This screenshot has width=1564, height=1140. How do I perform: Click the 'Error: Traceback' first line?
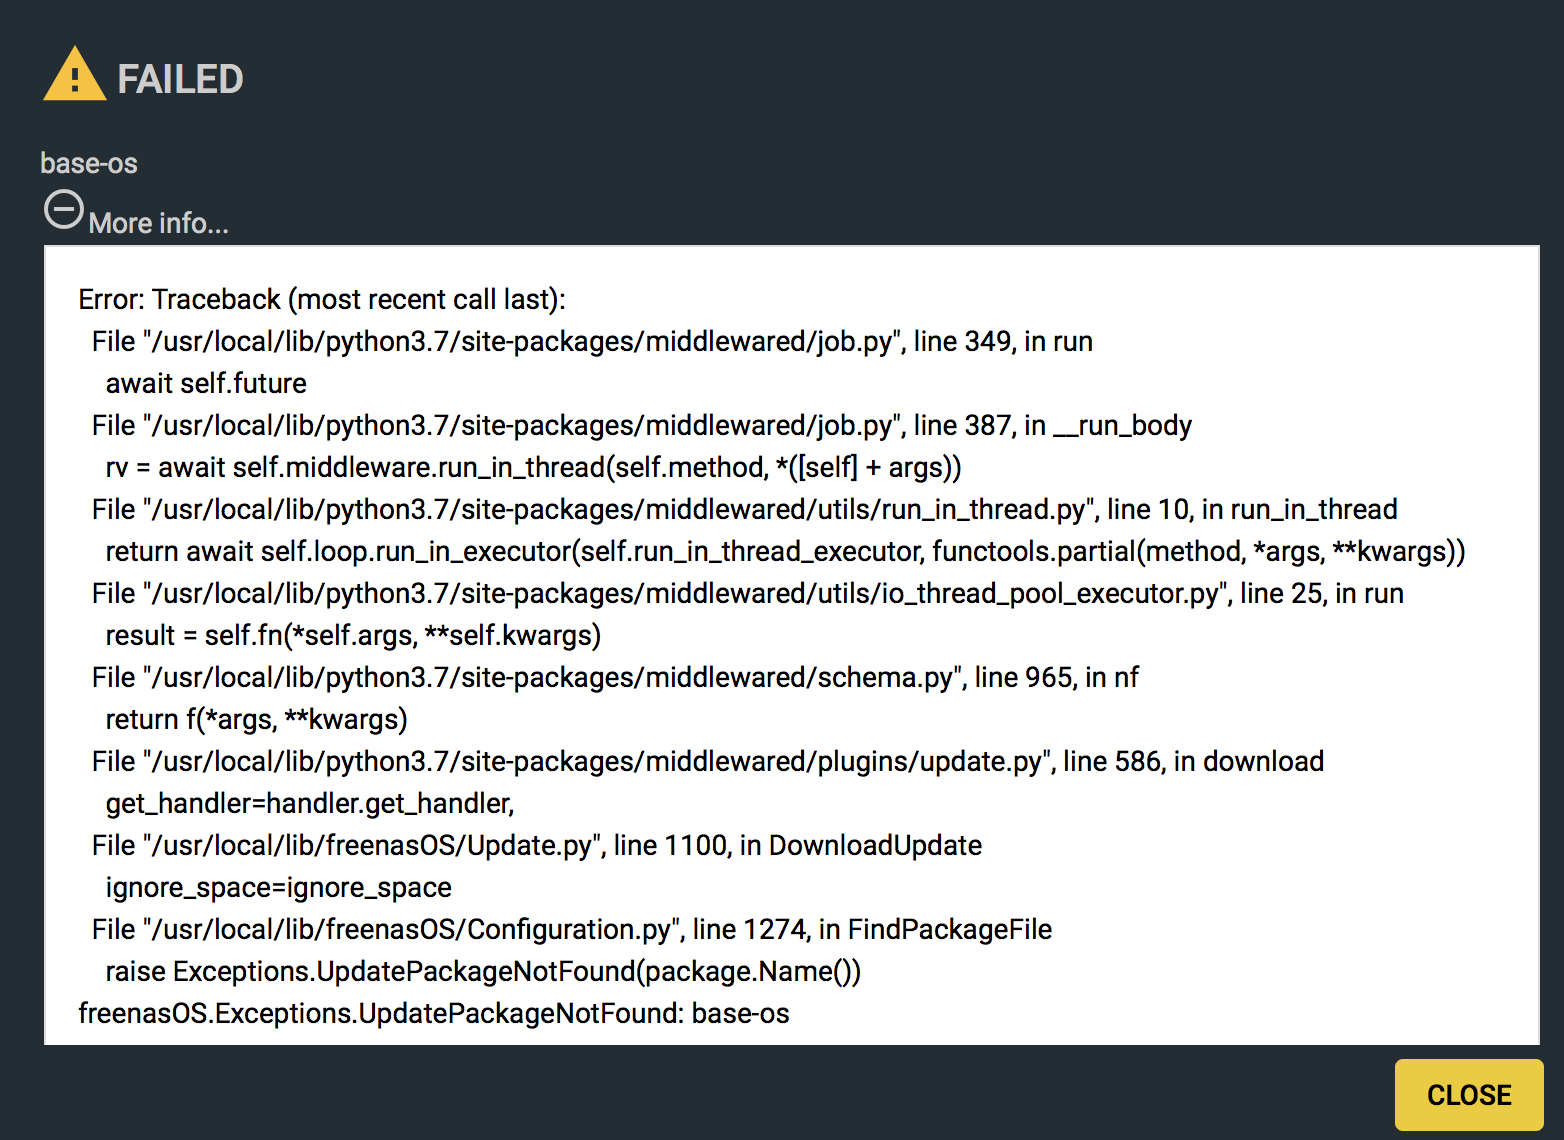322,300
